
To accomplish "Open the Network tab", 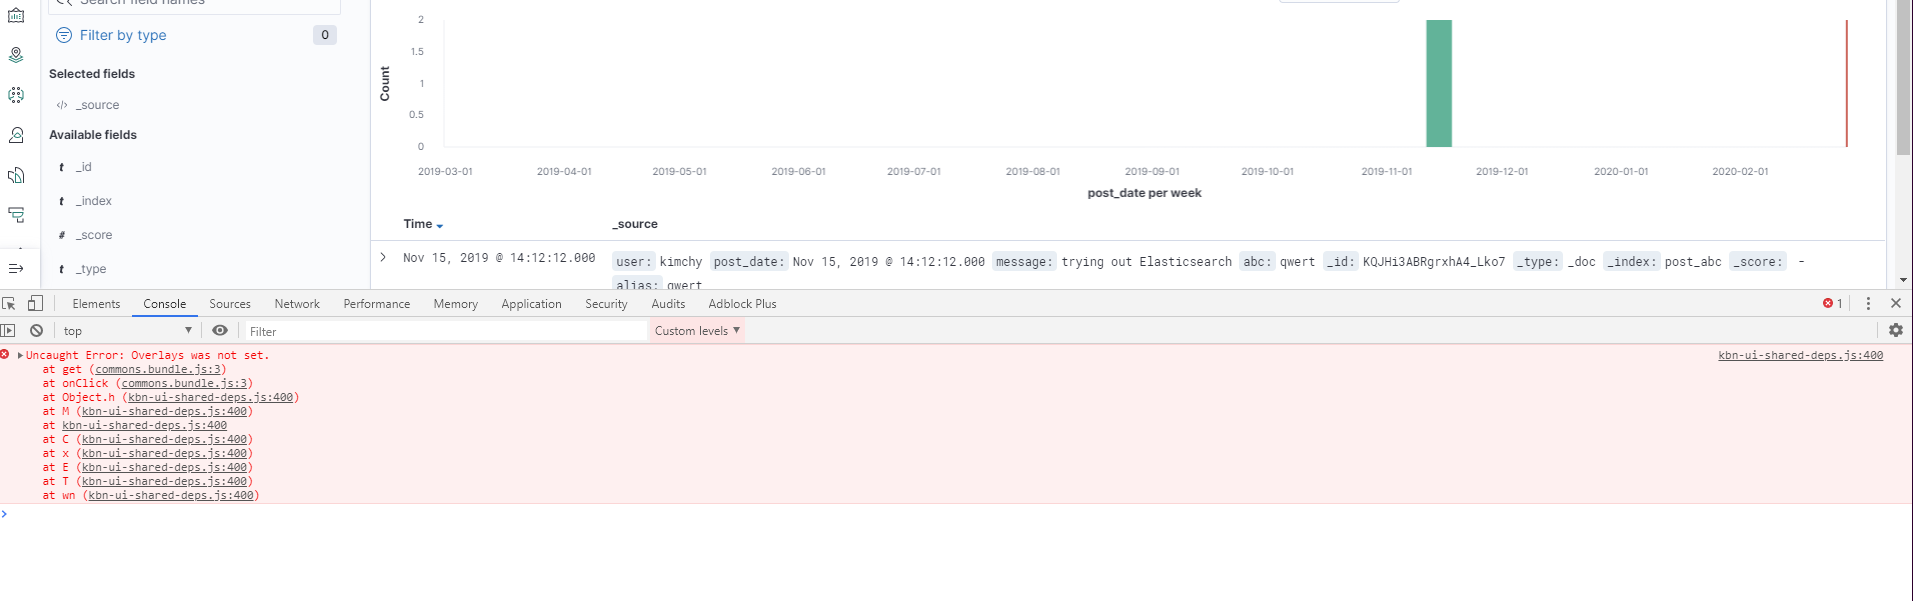I will (297, 304).
